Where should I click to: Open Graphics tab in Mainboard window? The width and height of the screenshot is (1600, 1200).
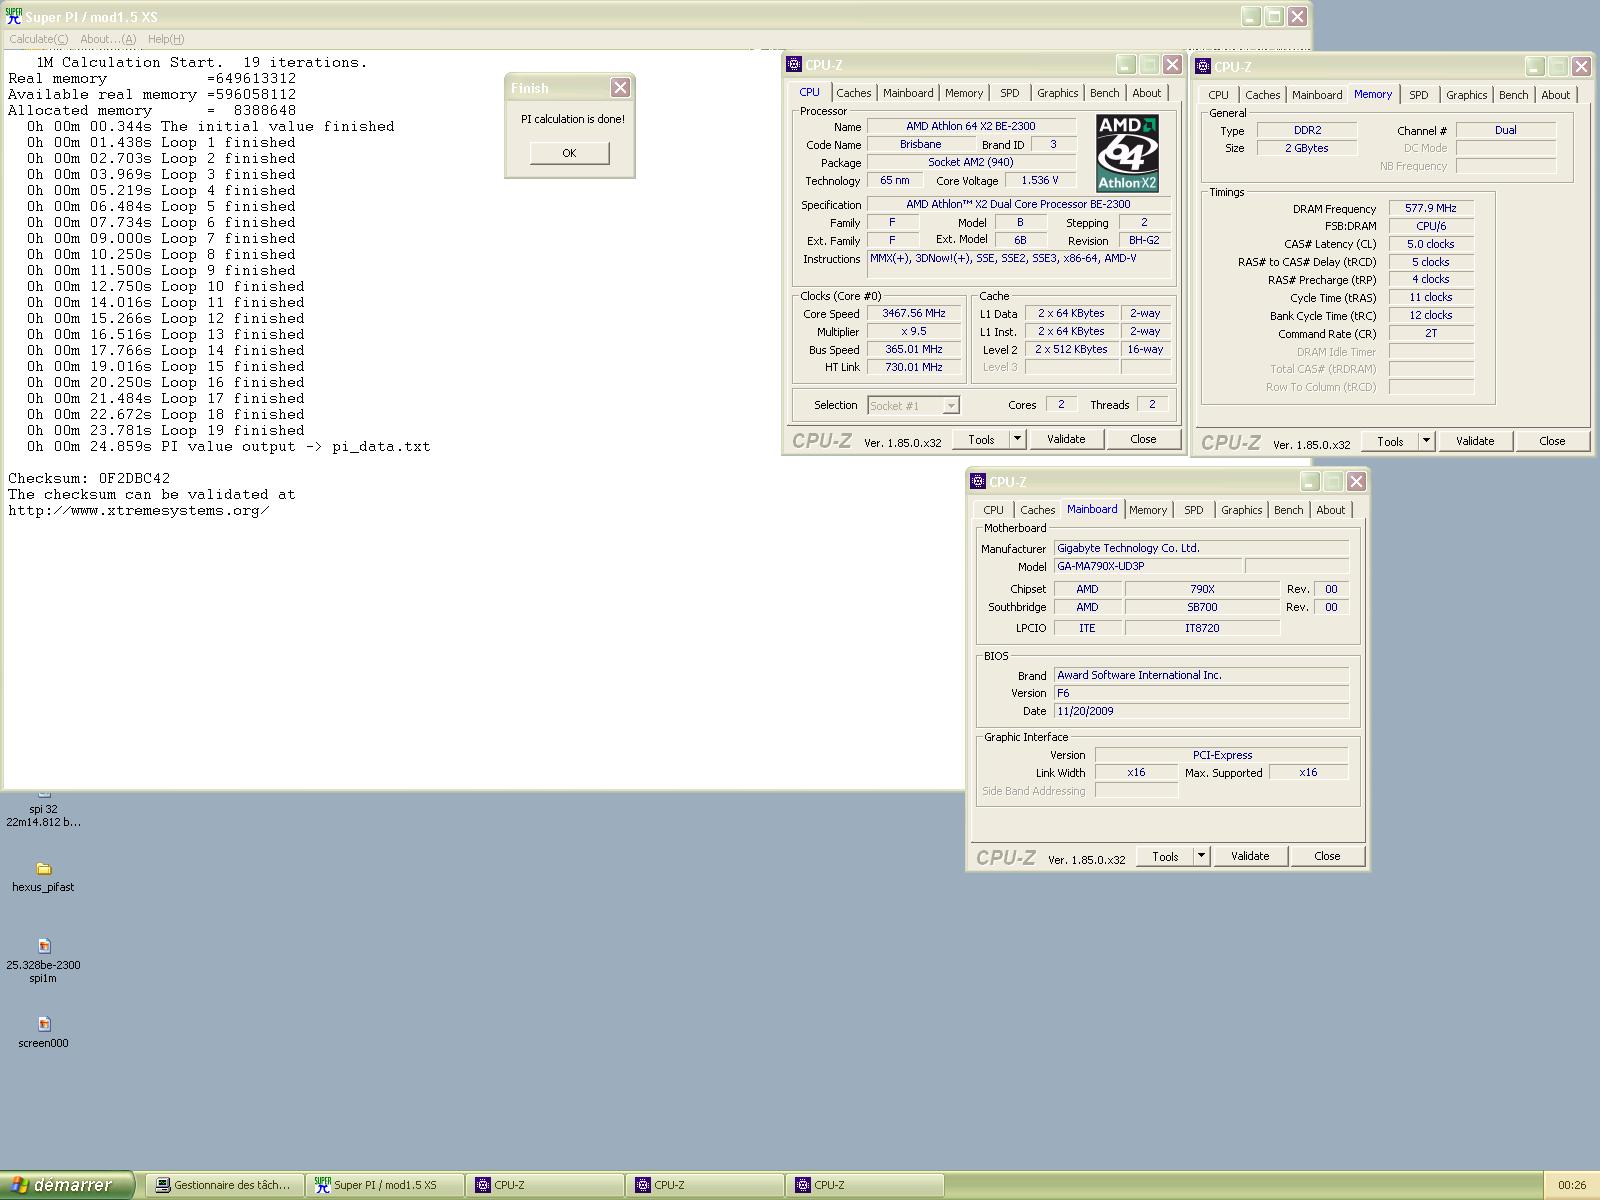(x=1241, y=510)
